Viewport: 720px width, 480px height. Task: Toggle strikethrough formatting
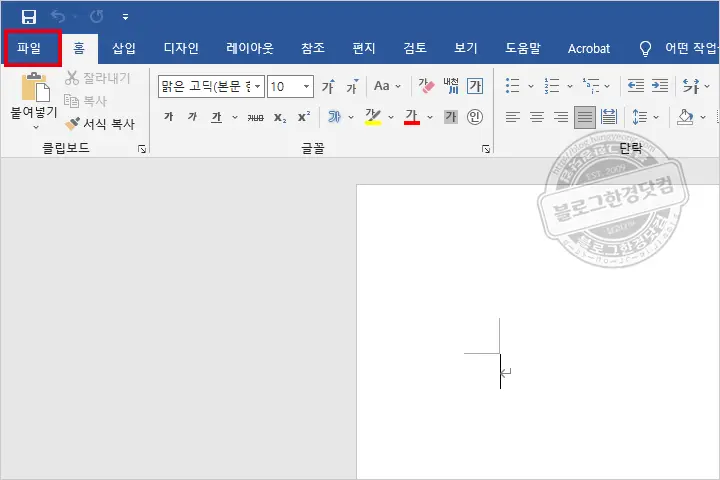coord(255,118)
